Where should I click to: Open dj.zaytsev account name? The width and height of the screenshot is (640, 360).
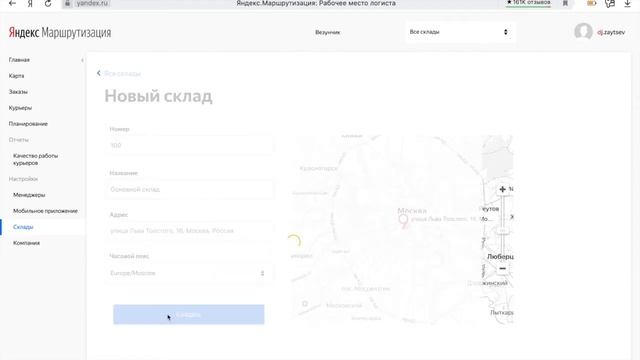pos(611,32)
